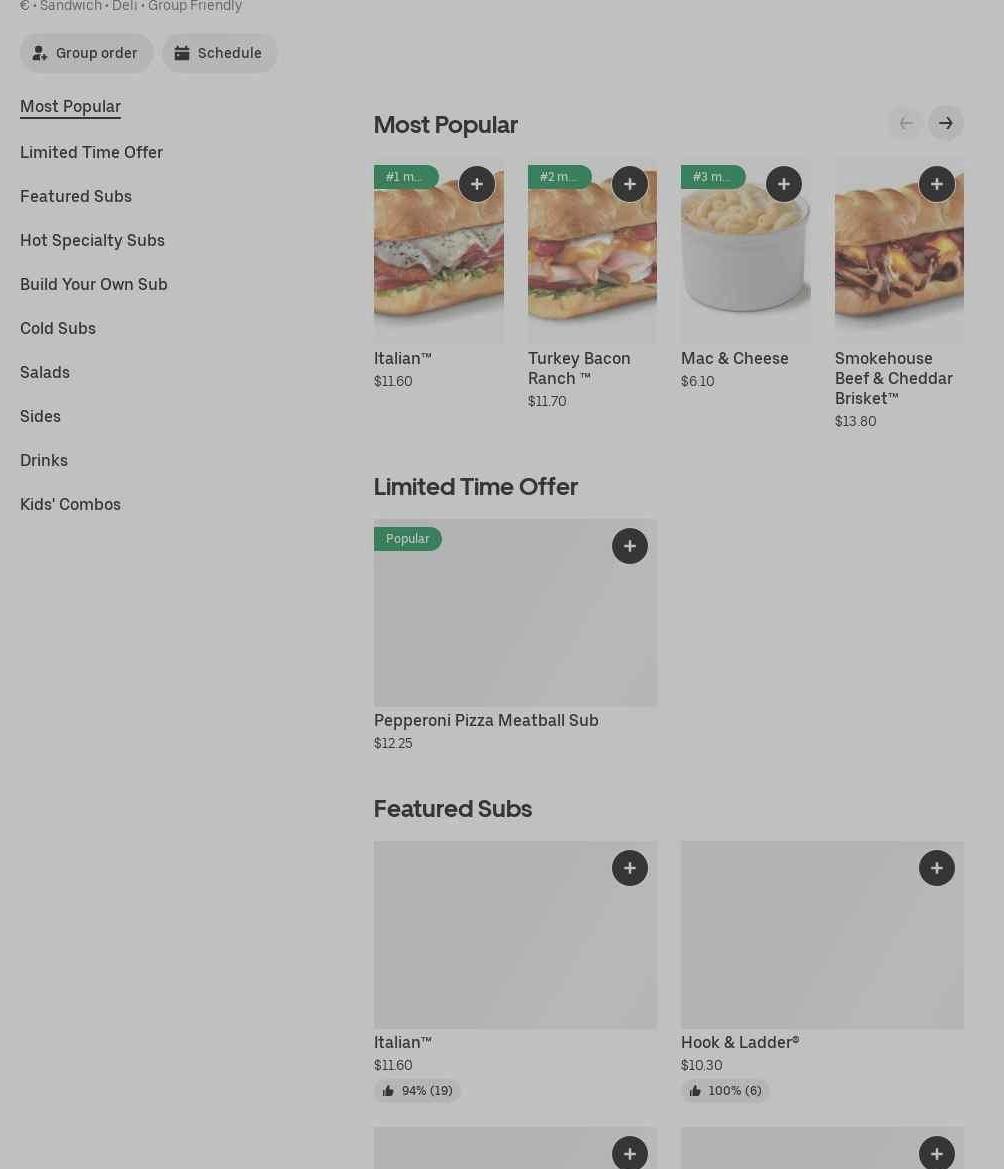Add Smokehouse Beef & Cheddar Brisket

coord(937,184)
